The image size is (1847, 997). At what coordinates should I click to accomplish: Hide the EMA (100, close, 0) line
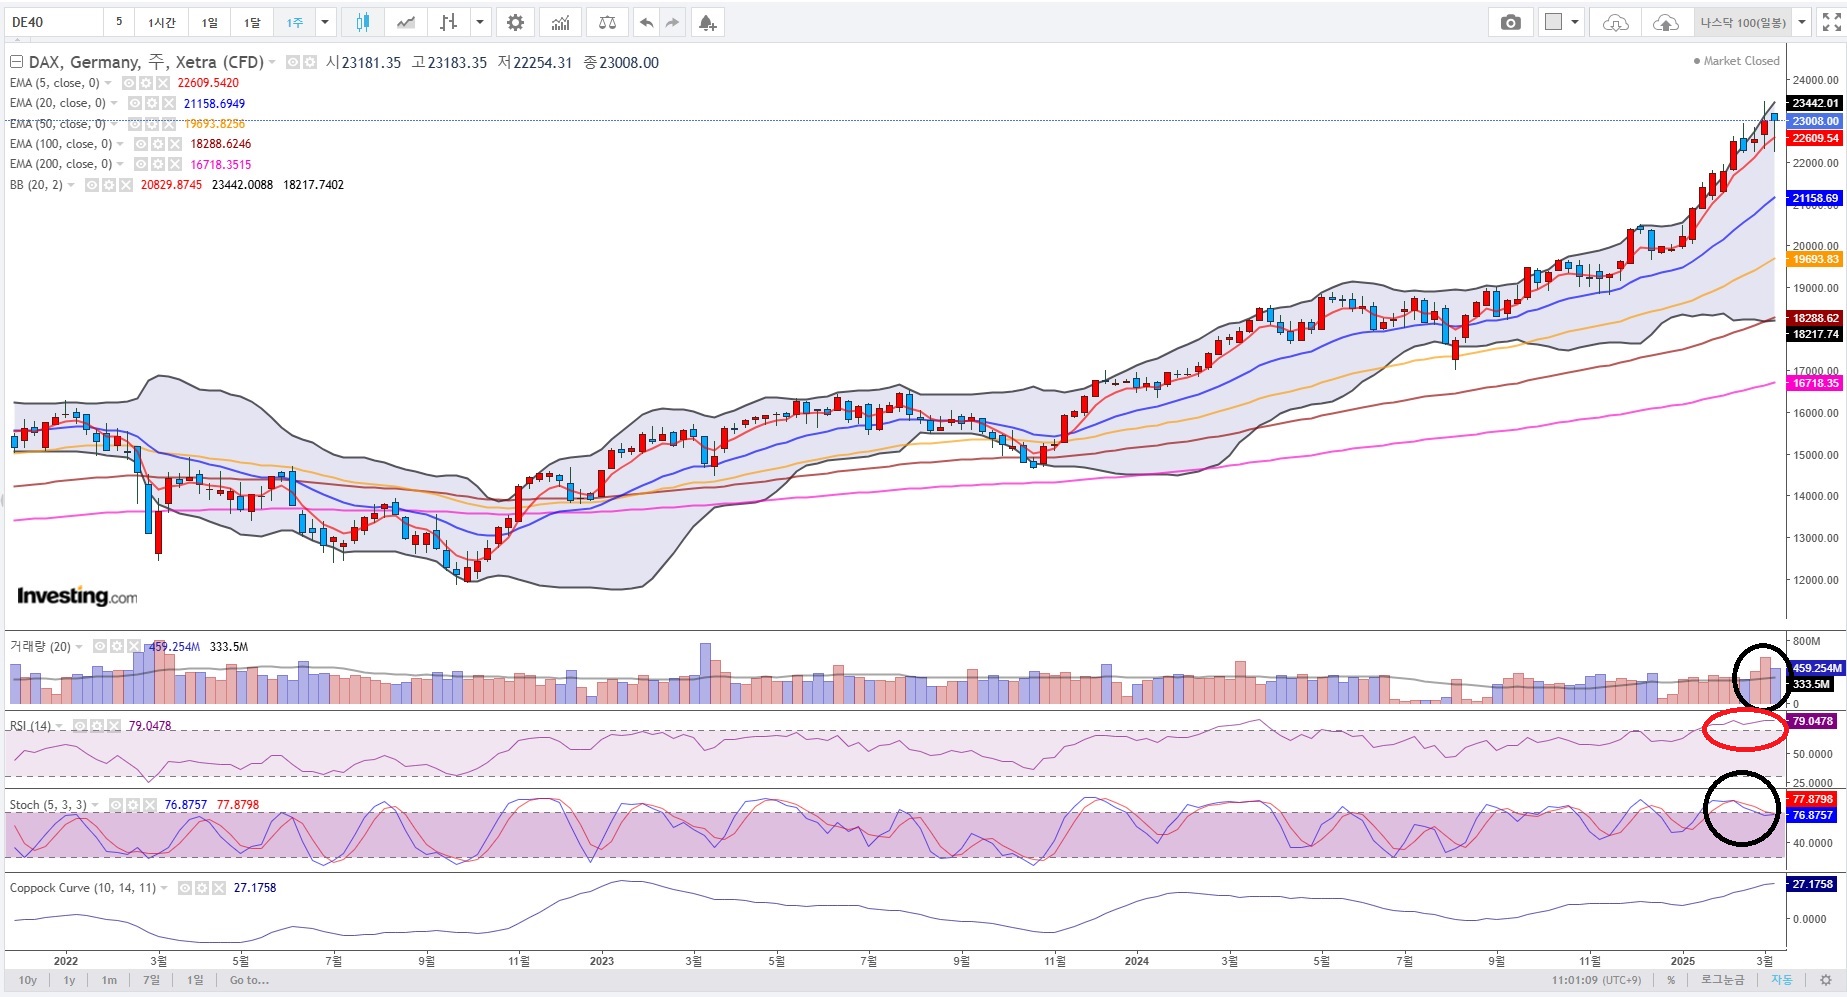pyautogui.click(x=140, y=144)
